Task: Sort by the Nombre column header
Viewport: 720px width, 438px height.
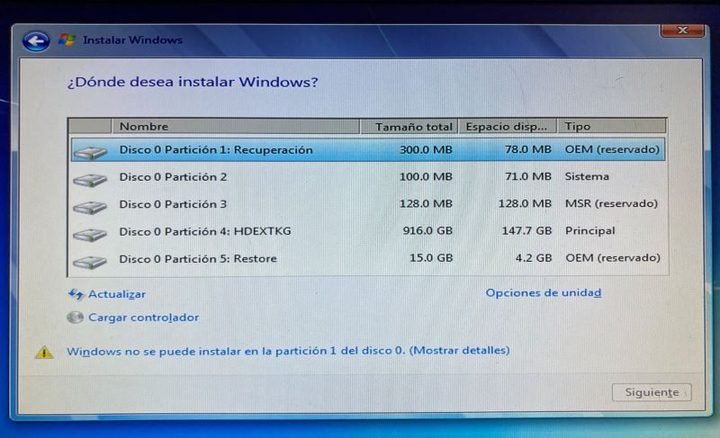Action: pyautogui.click(x=236, y=126)
